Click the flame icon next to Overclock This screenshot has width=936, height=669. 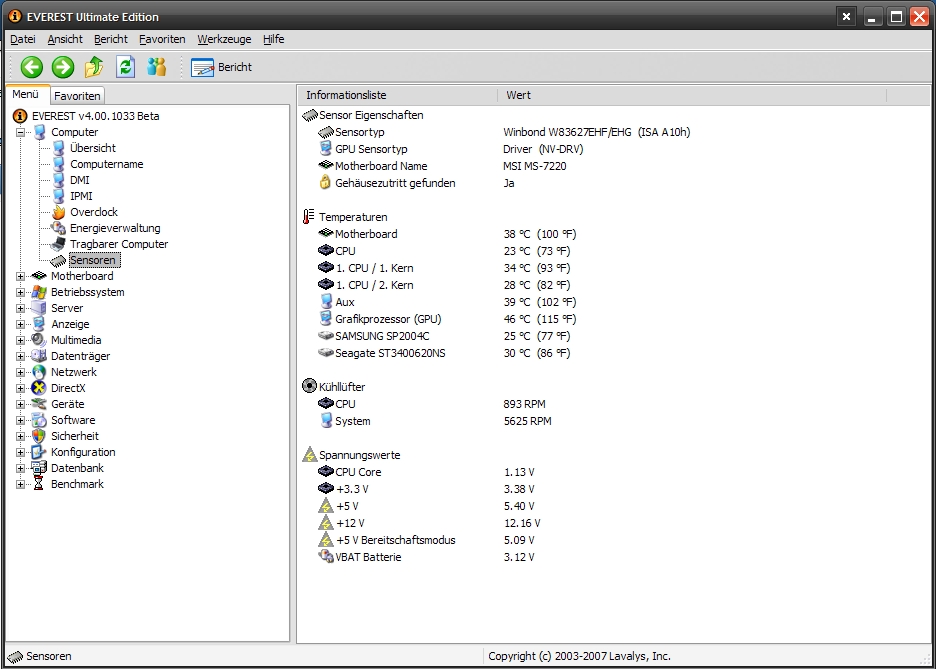point(58,212)
